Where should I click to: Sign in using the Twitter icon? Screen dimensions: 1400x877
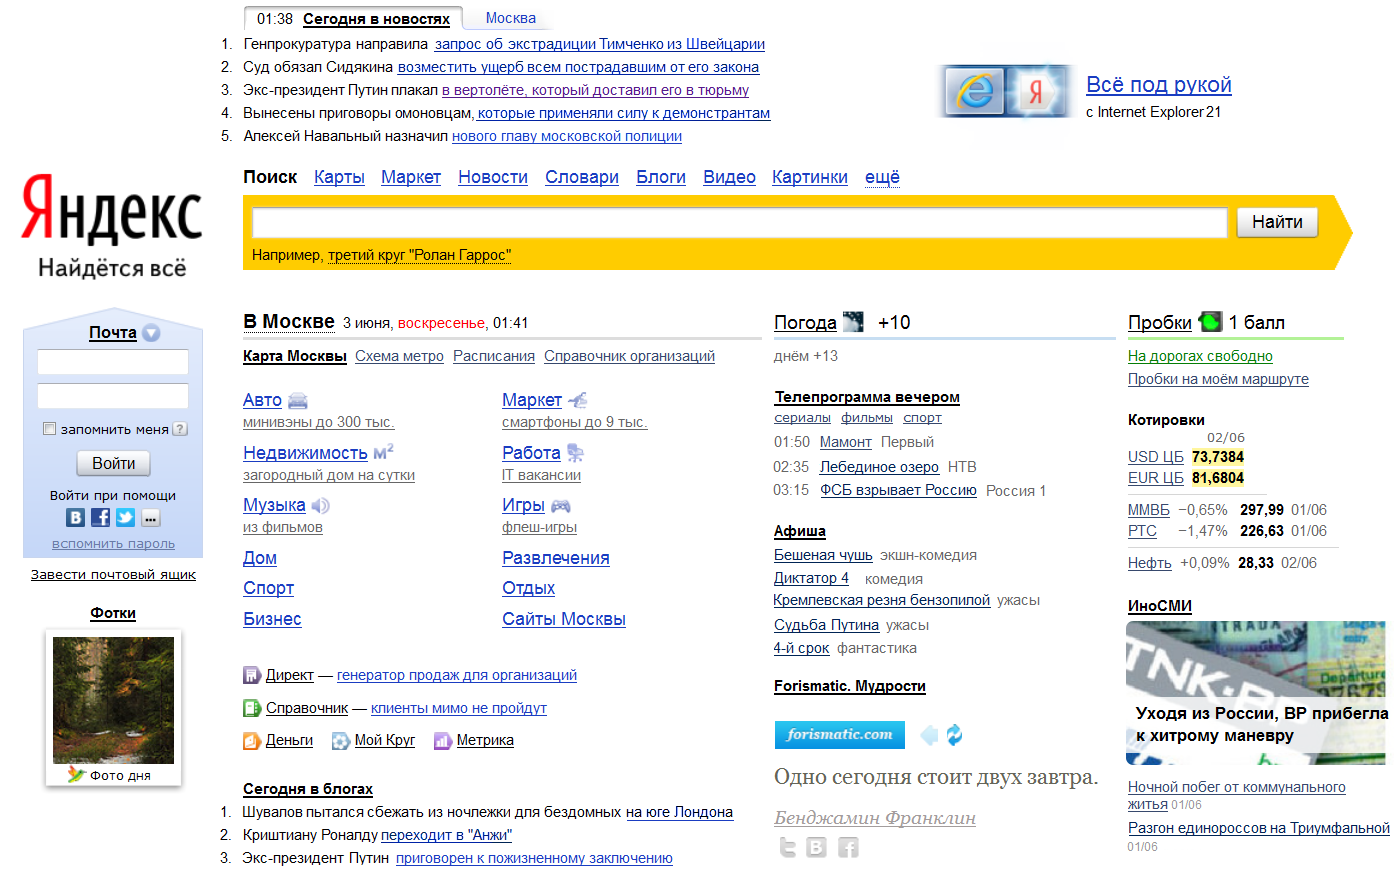coord(125,517)
